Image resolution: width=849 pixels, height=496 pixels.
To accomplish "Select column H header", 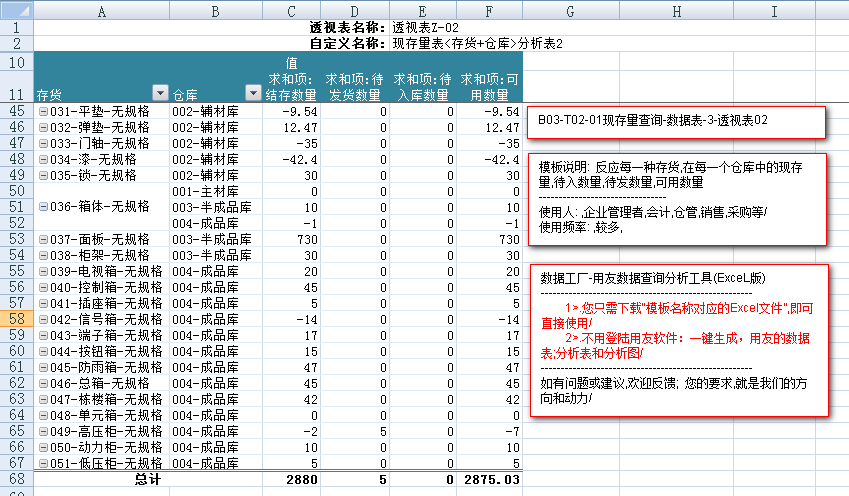I will 677,10.
